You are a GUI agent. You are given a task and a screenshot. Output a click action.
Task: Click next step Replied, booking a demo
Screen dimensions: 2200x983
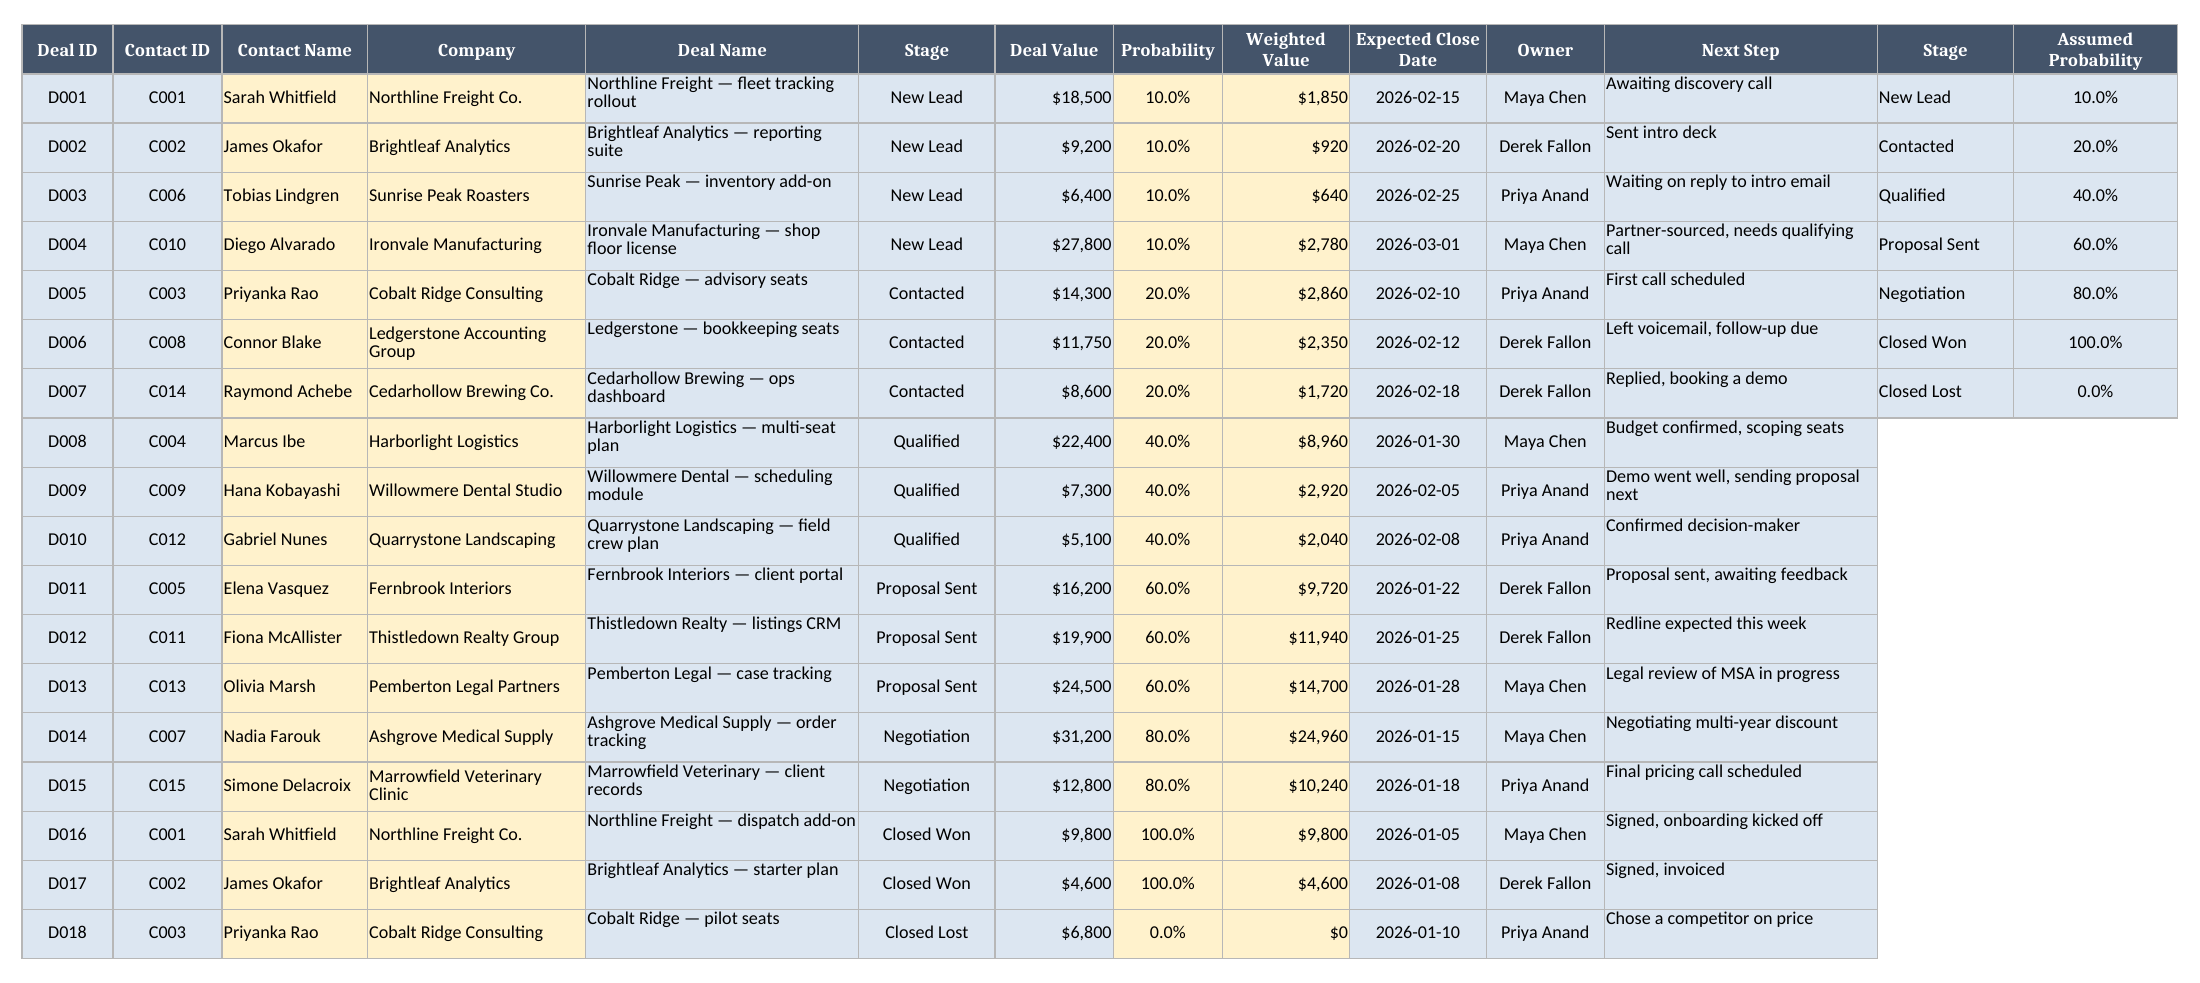click(x=1740, y=392)
